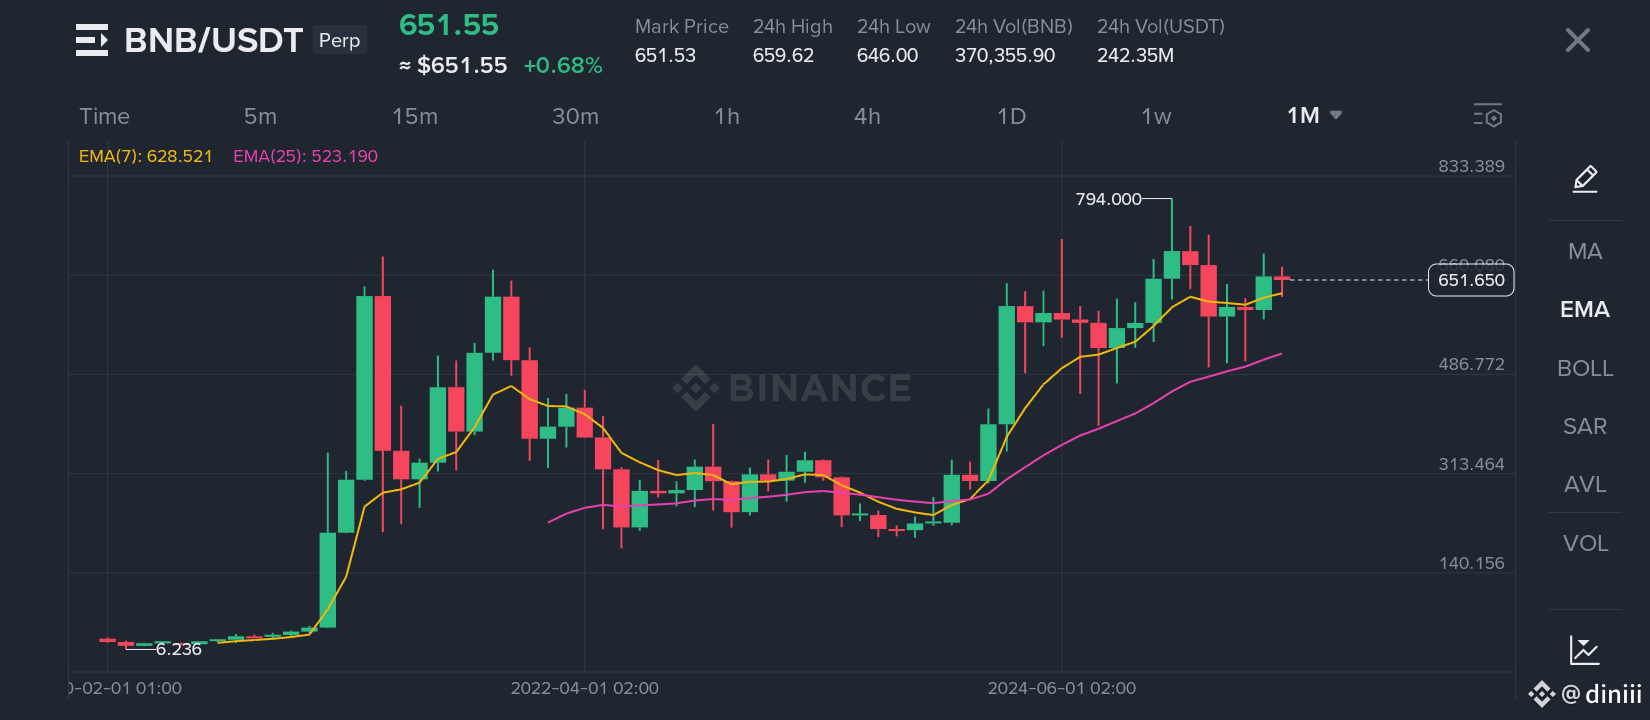Click the Mark Price value 651.53

point(665,55)
